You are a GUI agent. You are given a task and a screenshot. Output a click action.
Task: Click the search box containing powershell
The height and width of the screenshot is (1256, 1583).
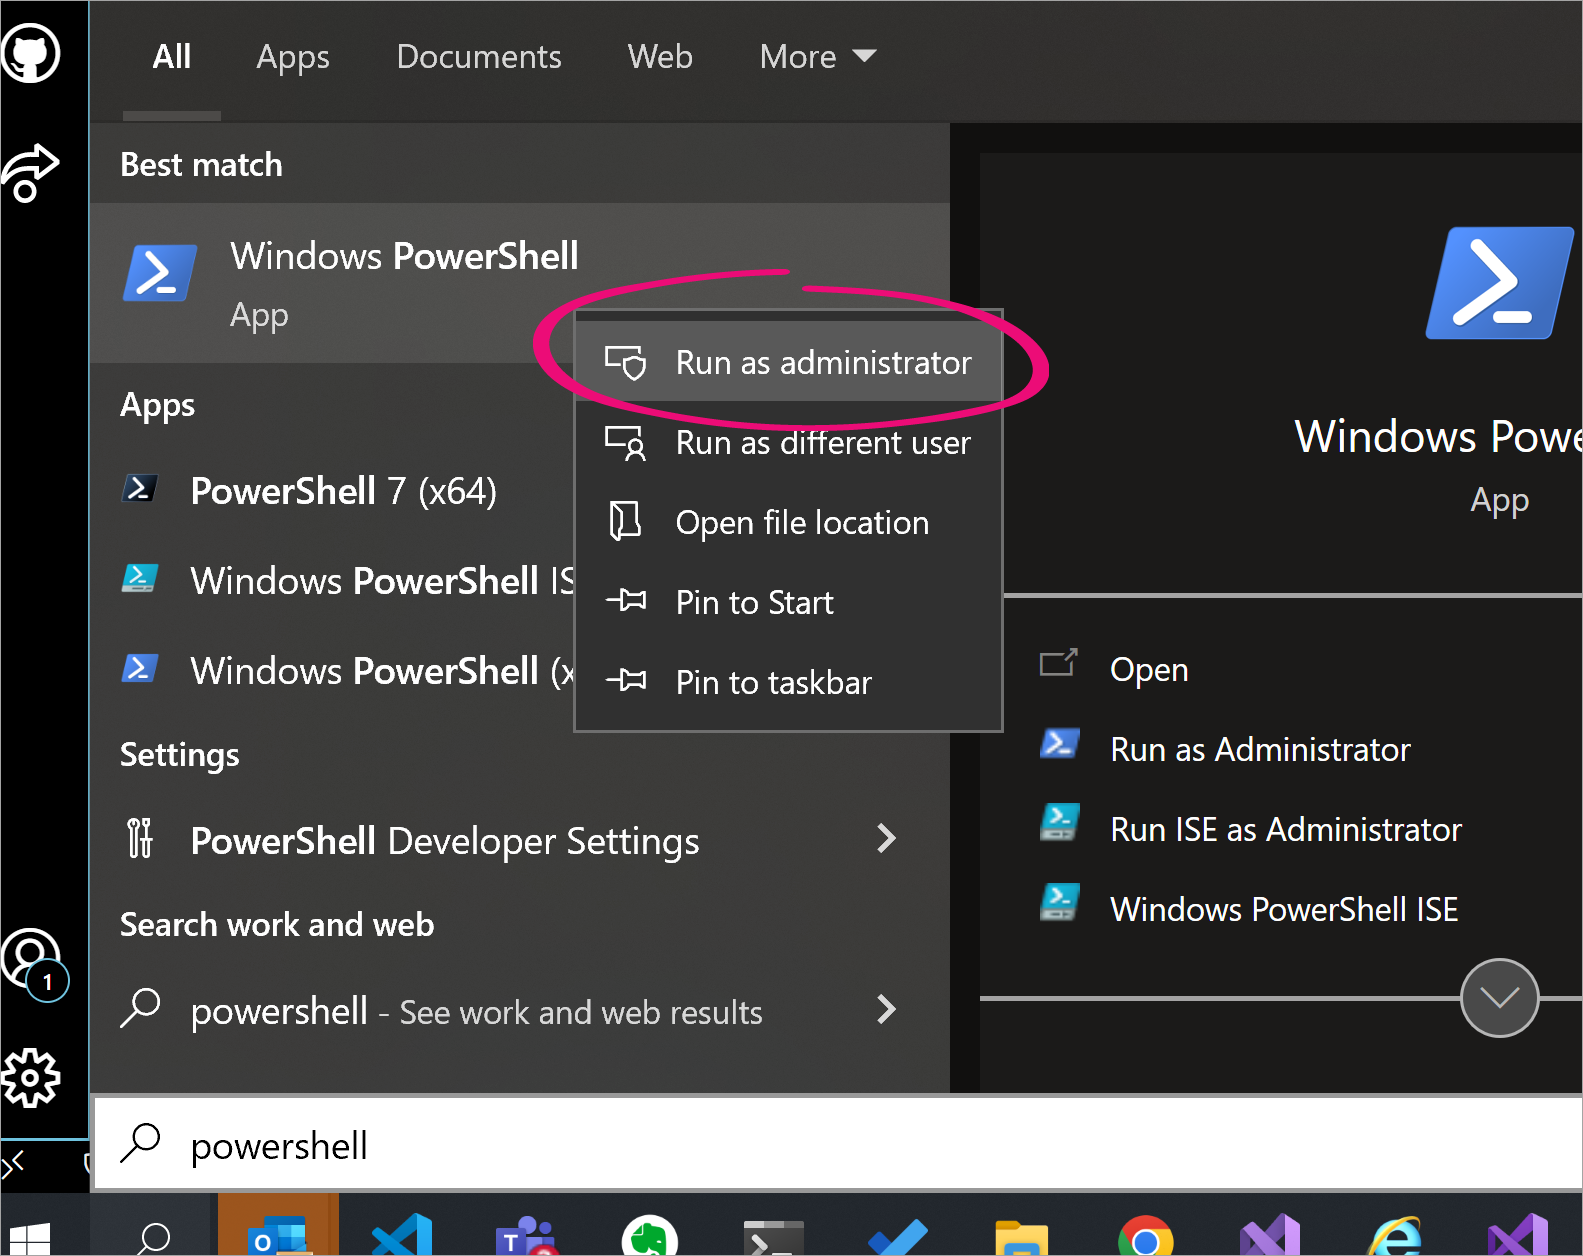pyautogui.click(x=800, y=1145)
